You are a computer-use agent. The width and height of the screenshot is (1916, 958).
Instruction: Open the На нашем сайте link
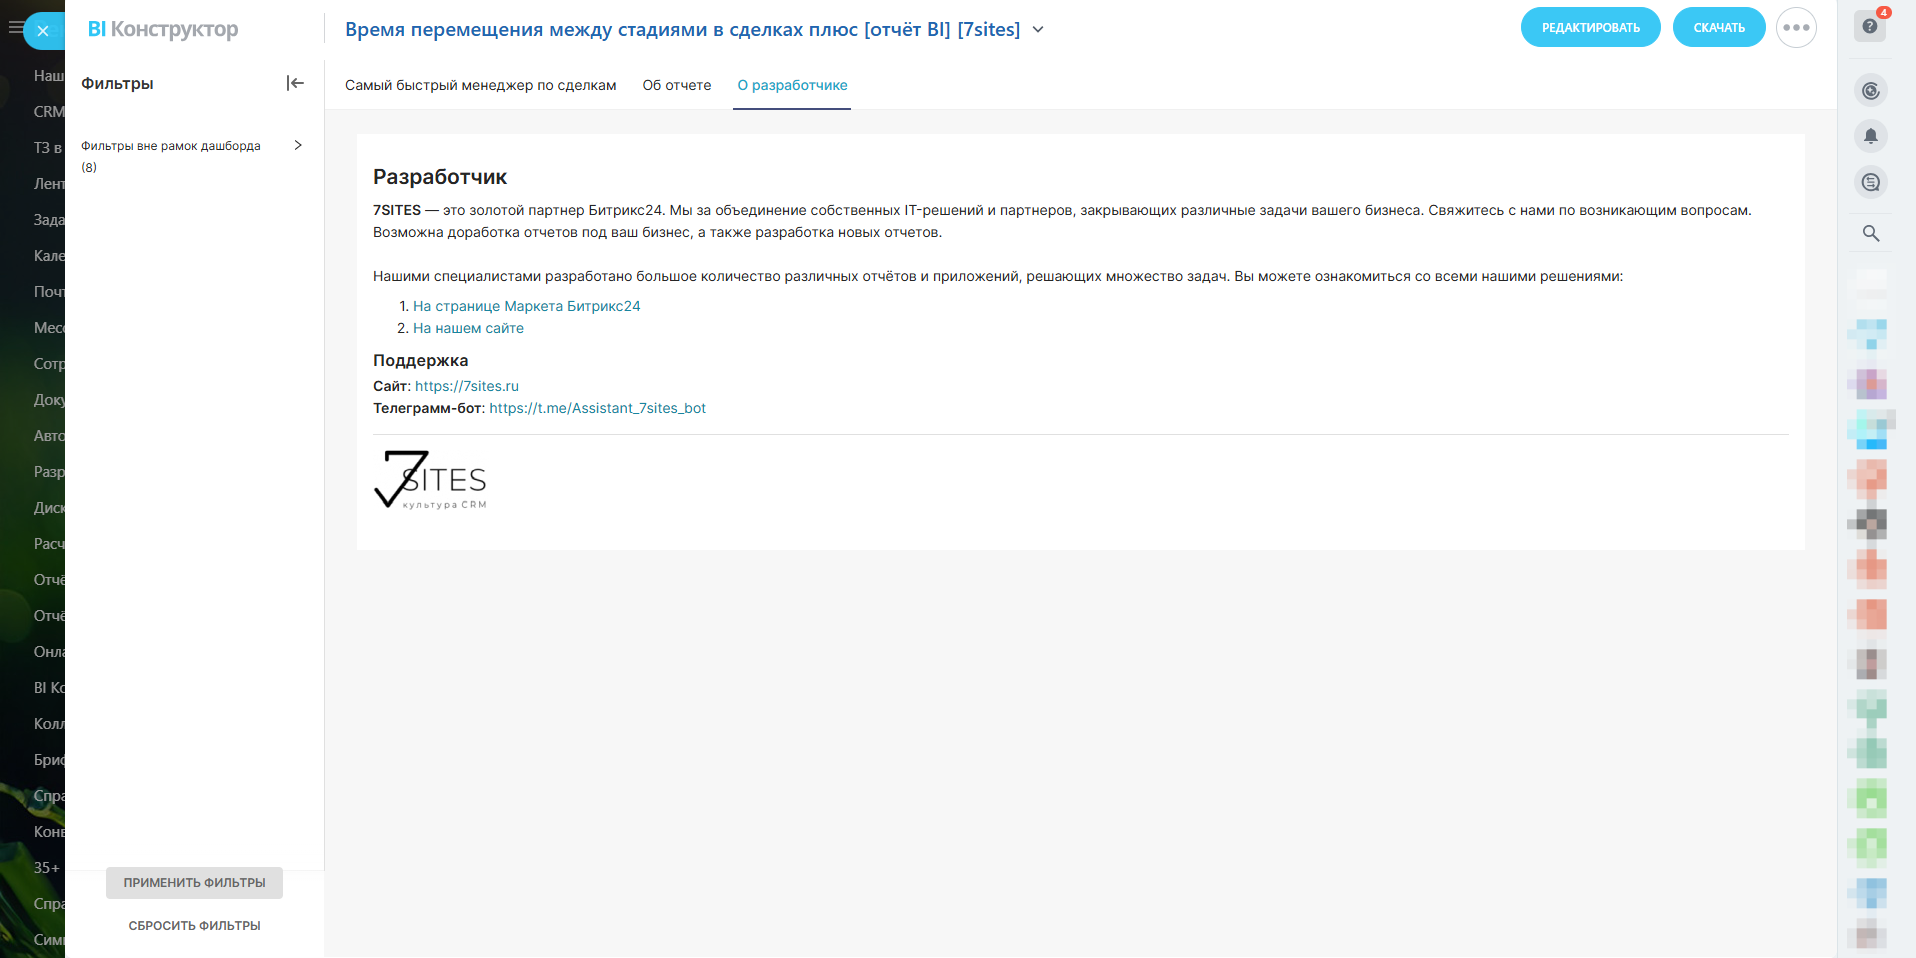(468, 328)
